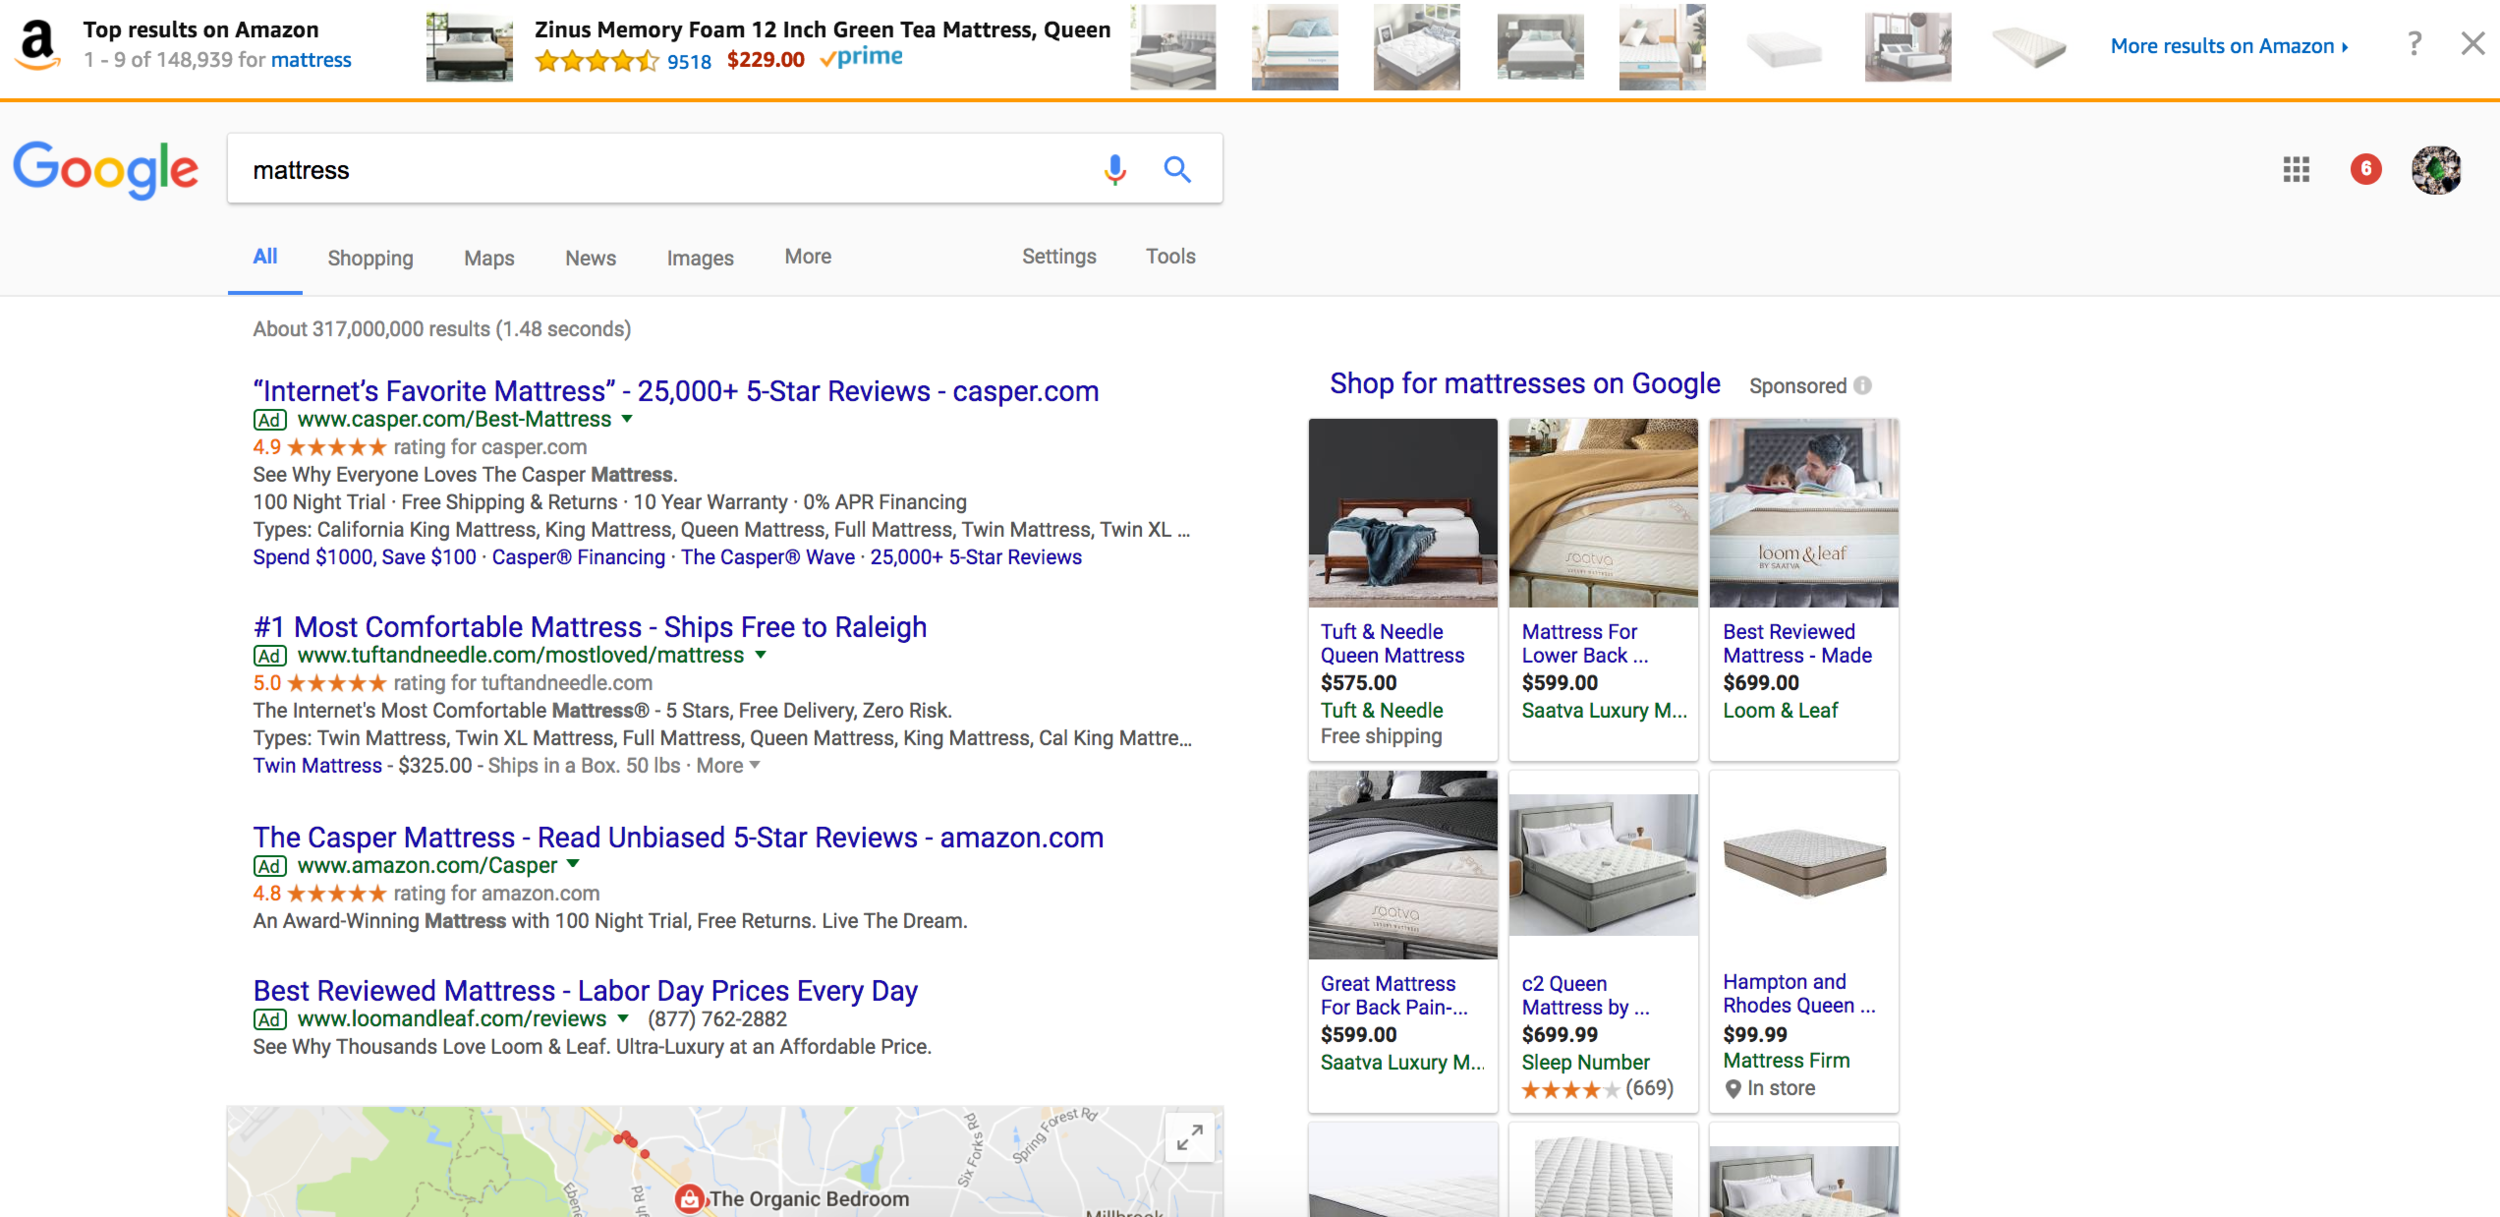Open Zinus Memory Foam Mattress title
The height and width of the screenshot is (1217, 2500).
(x=822, y=30)
